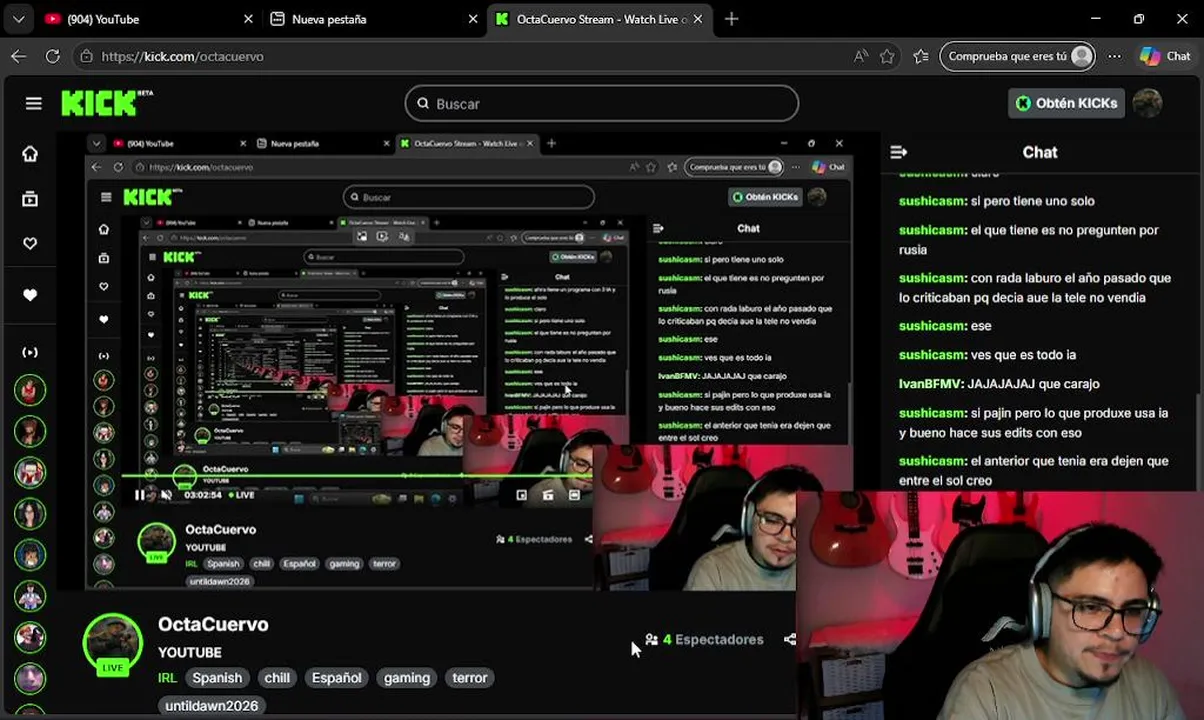The width and height of the screenshot is (1204, 720).
Task: Click chat message 'JAJAJAJAJ que carajo'
Action: [x=1033, y=383]
